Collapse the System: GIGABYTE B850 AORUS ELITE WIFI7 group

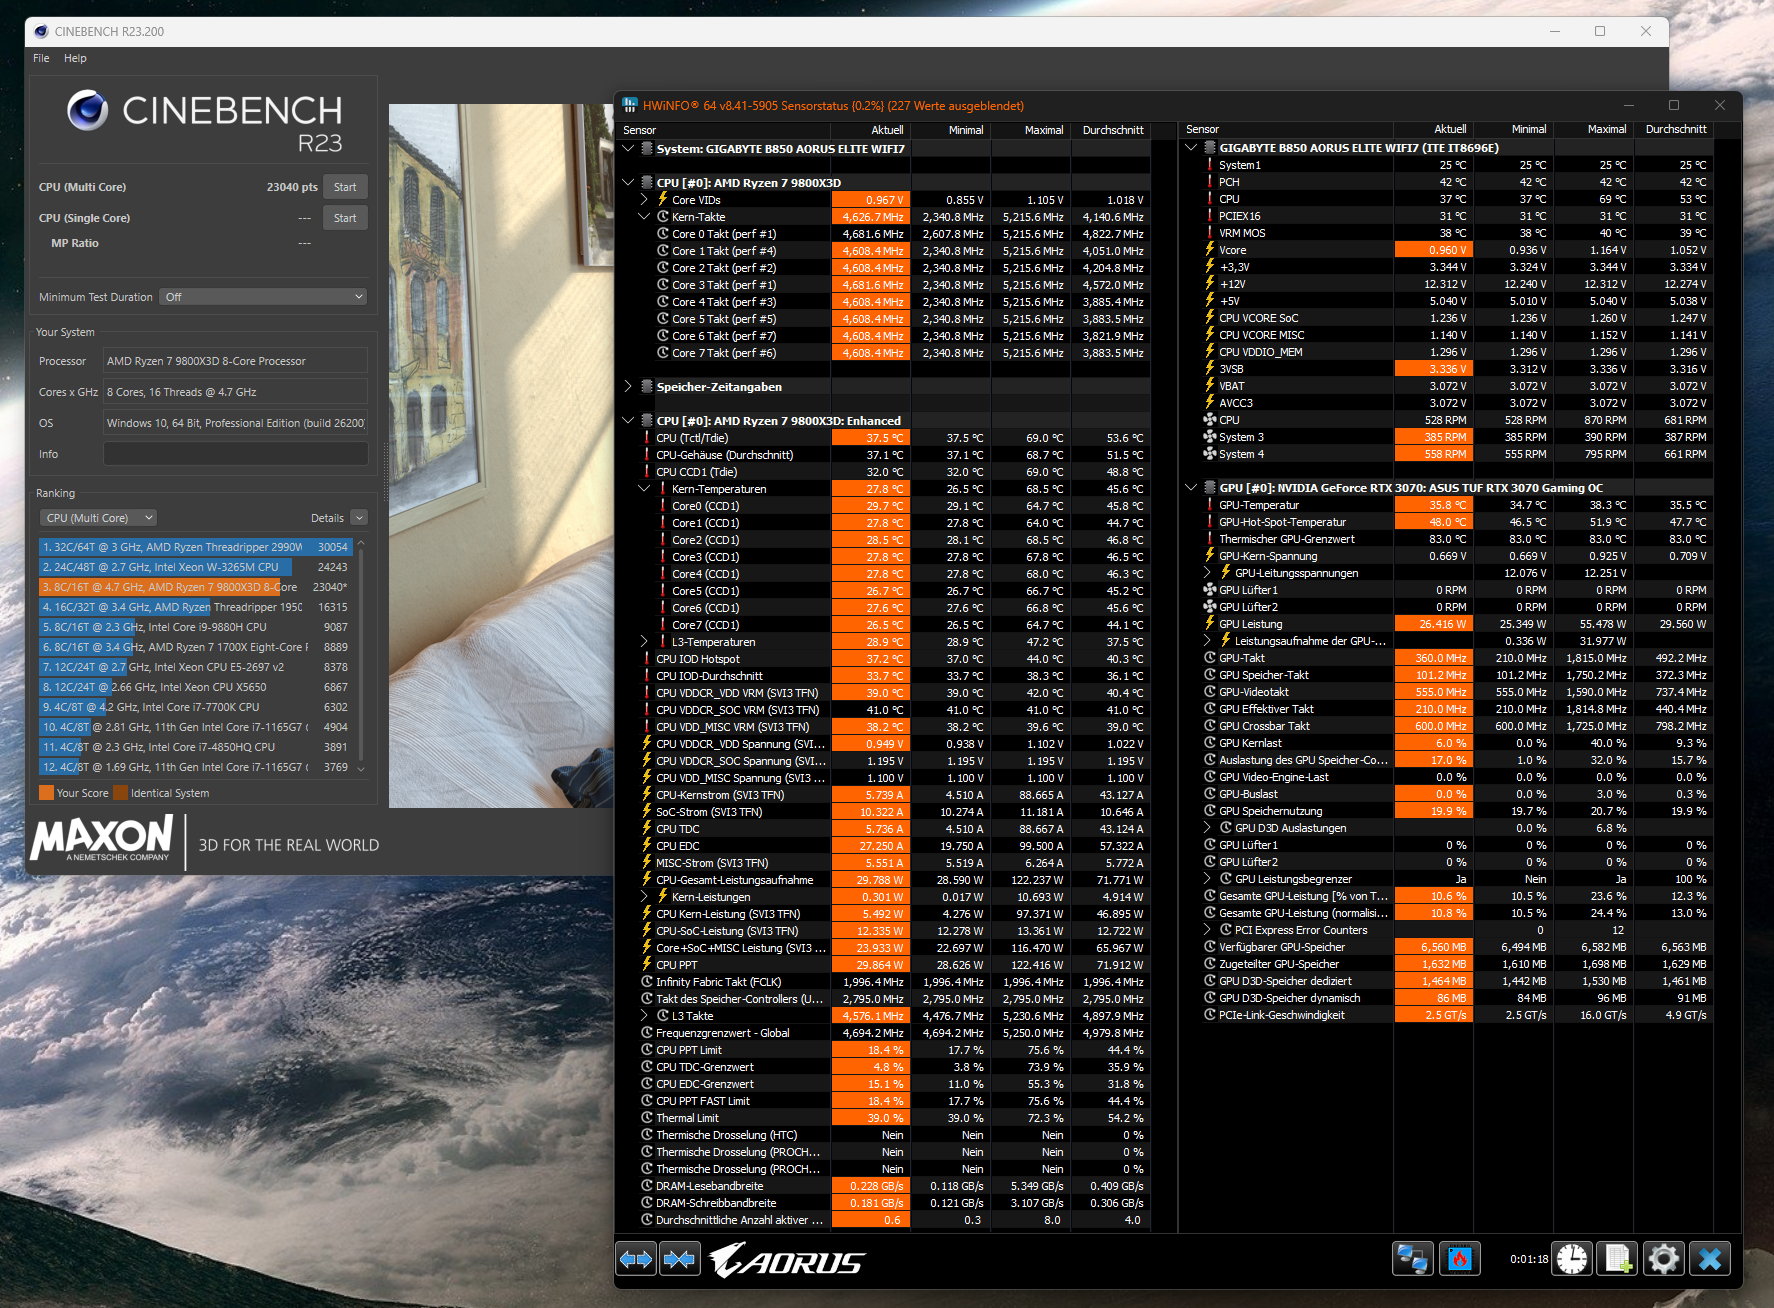click(x=628, y=149)
